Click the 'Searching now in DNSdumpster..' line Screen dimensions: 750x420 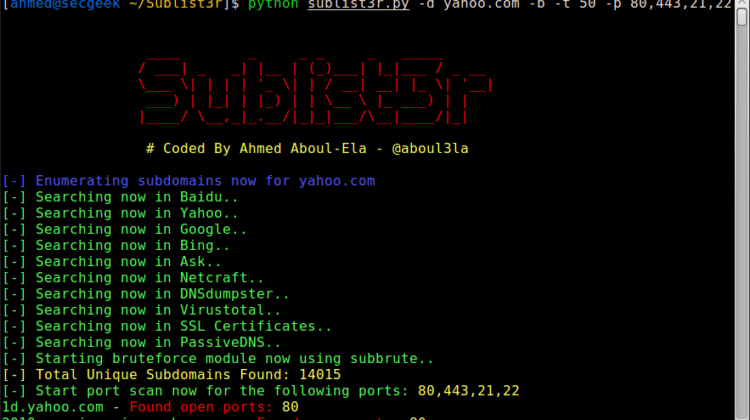(146, 294)
